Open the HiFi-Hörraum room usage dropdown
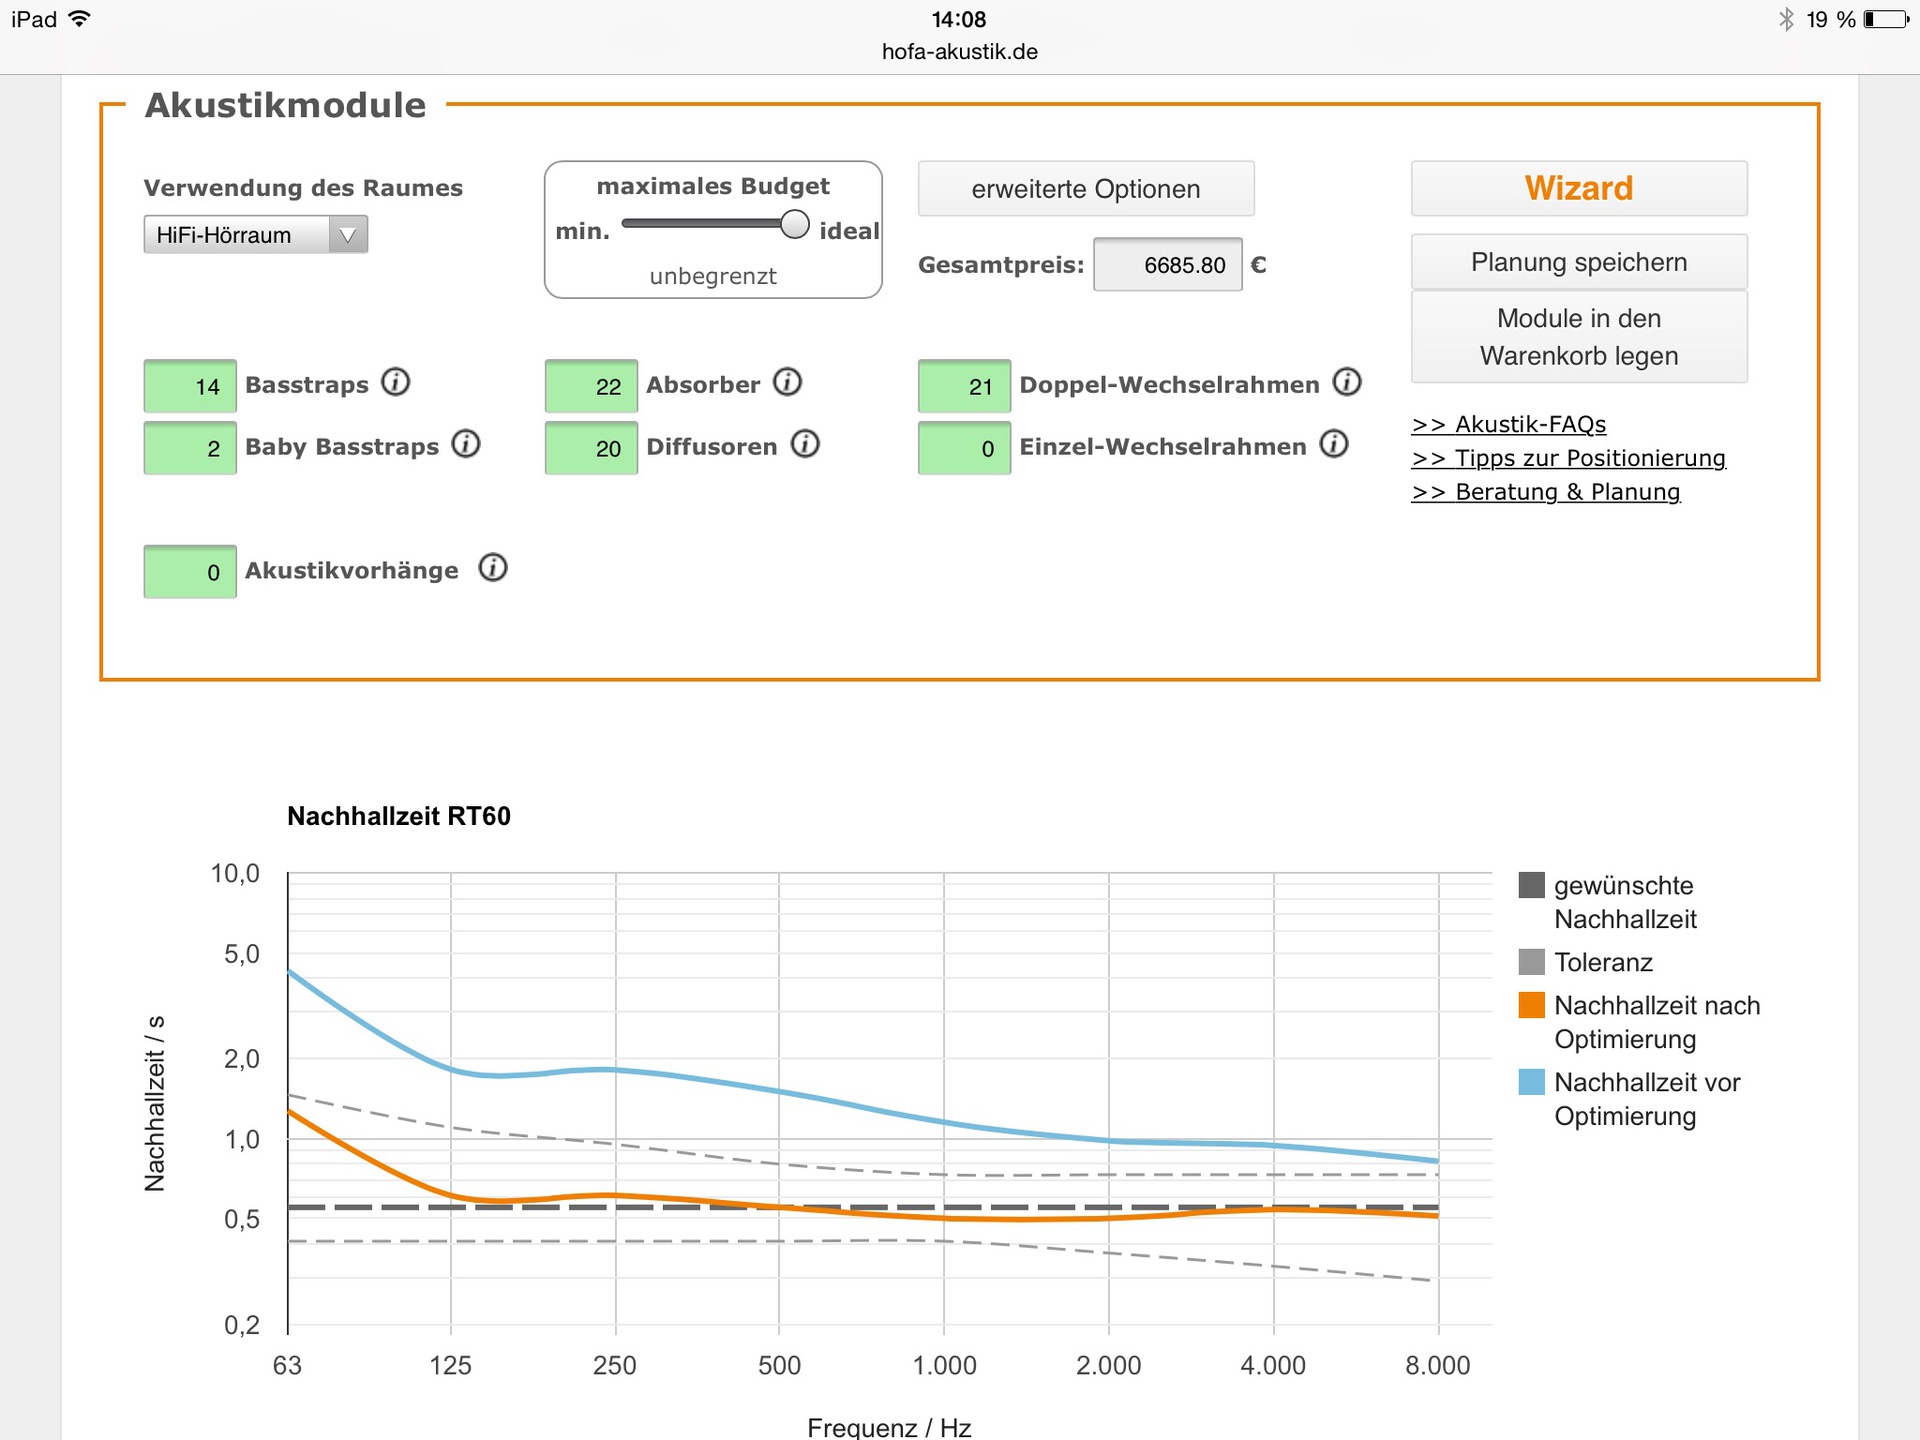The height and width of the screenshot is (1440, 1920). tap(256, 235)
